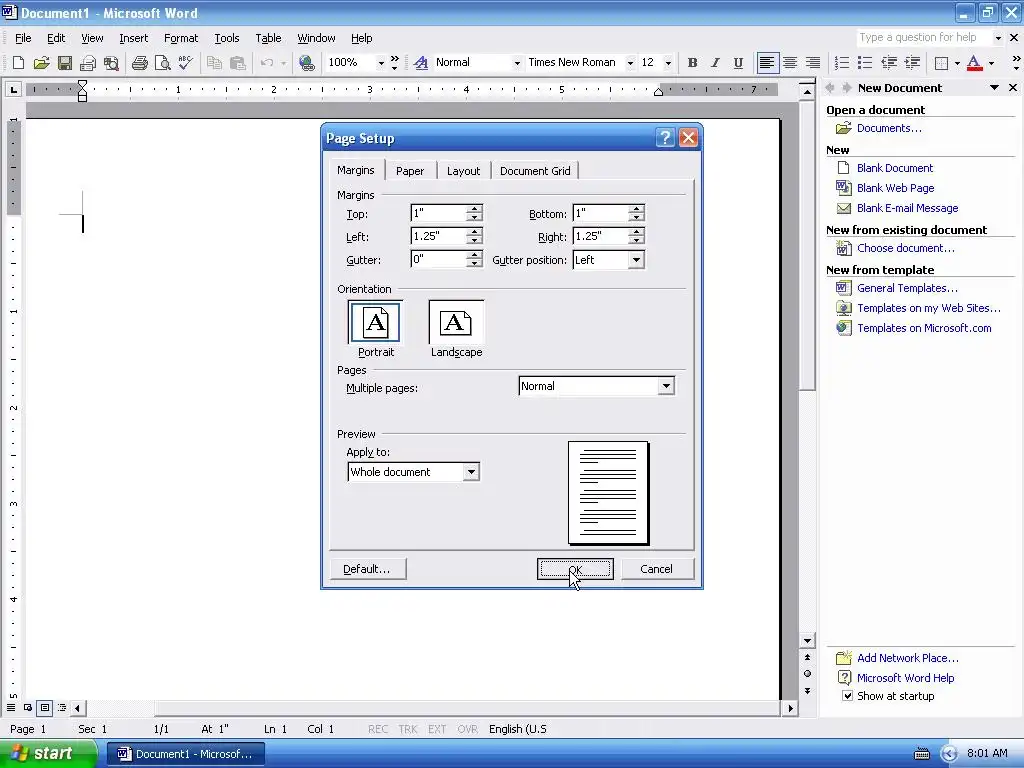
Task: Open the Multiple pages Normal dropdown
Action: [x=665, y=386]
